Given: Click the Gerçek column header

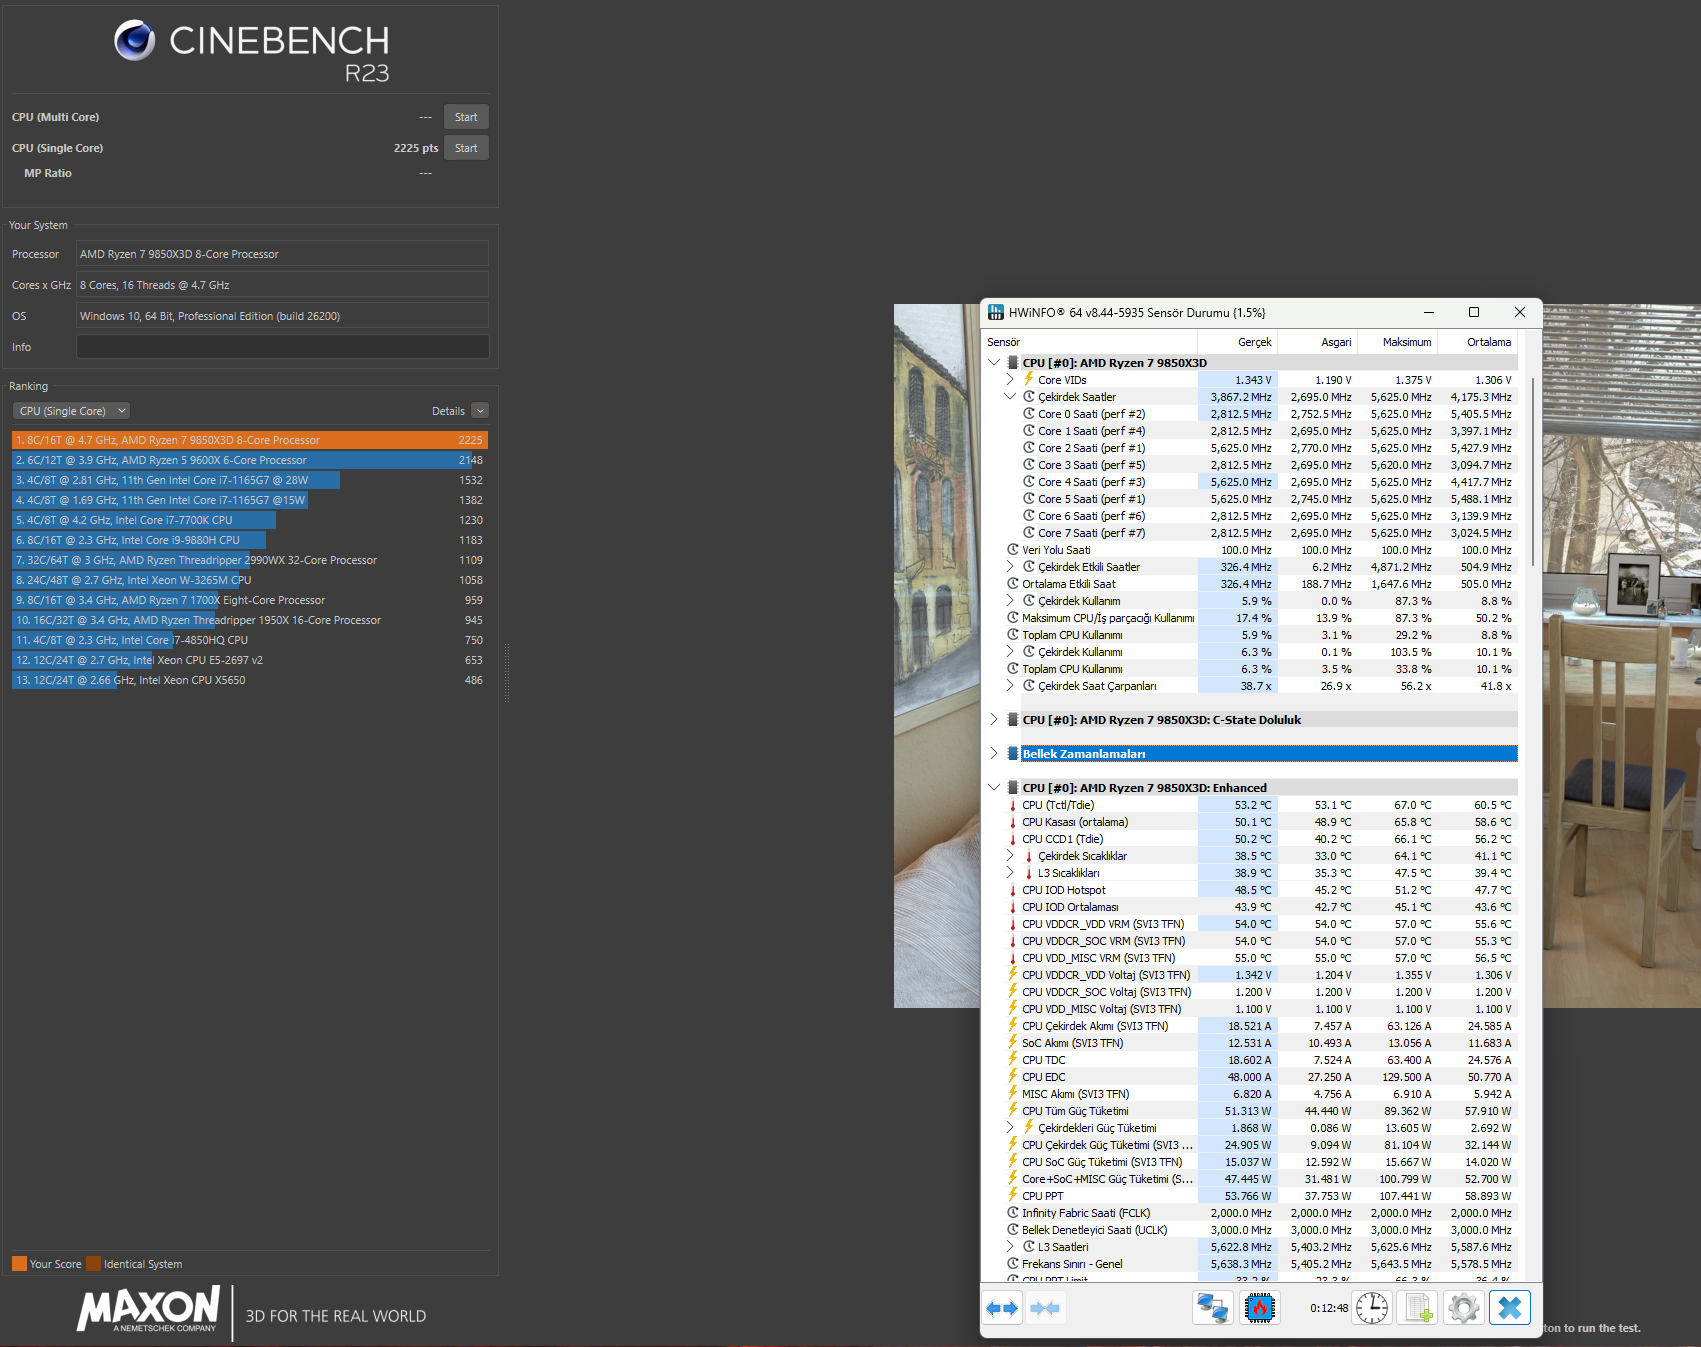Looking at the screenshot, I should (1254, 342).
